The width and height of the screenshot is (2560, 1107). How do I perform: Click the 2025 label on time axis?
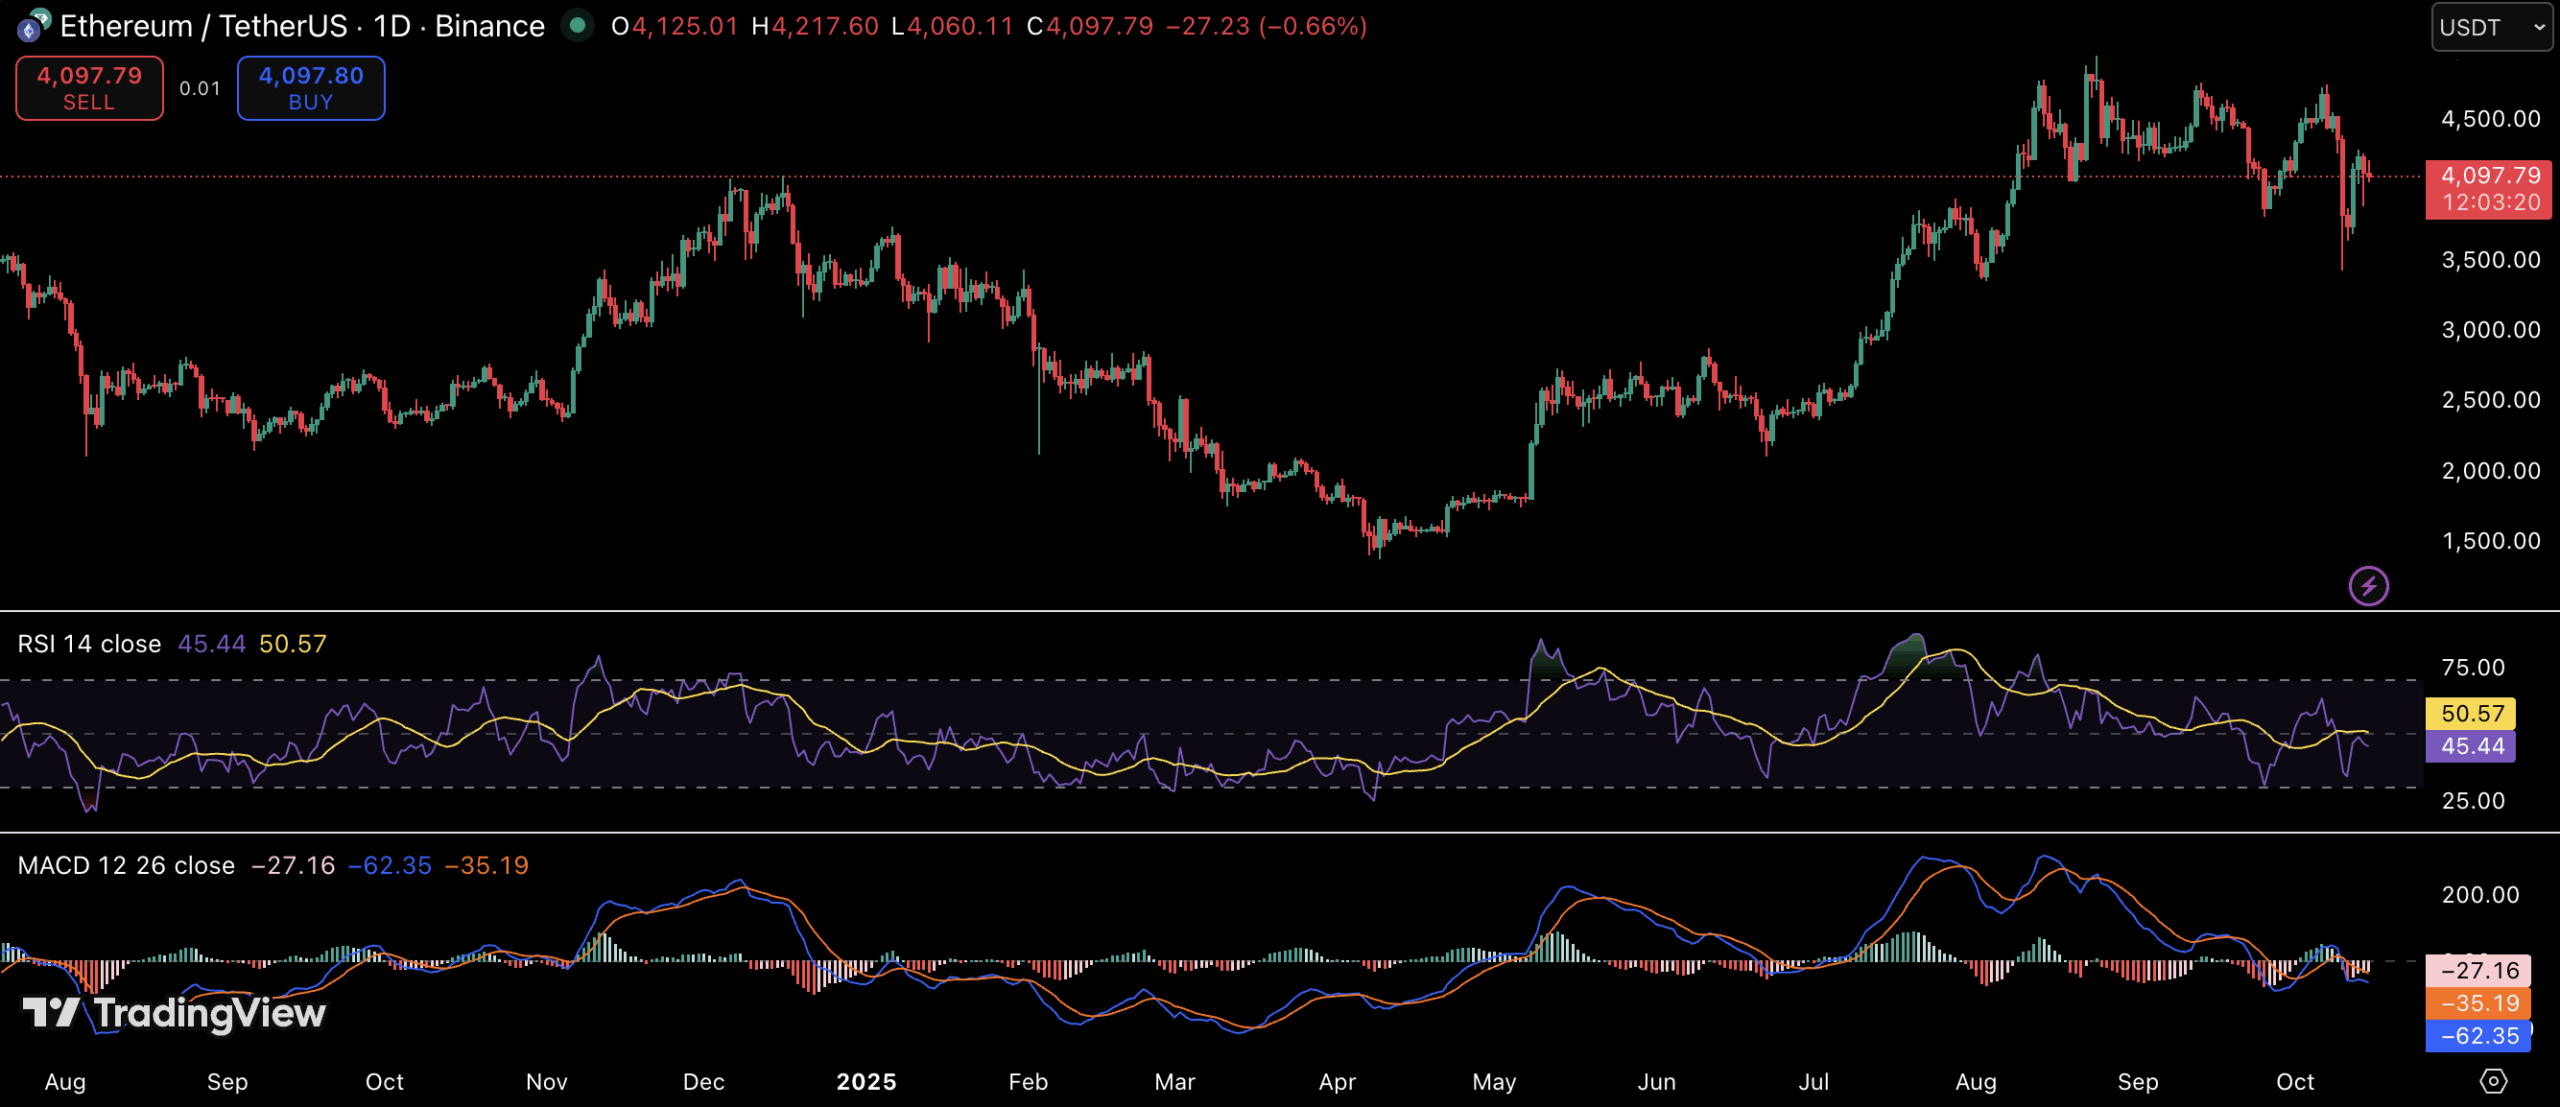pos(866,1082)
